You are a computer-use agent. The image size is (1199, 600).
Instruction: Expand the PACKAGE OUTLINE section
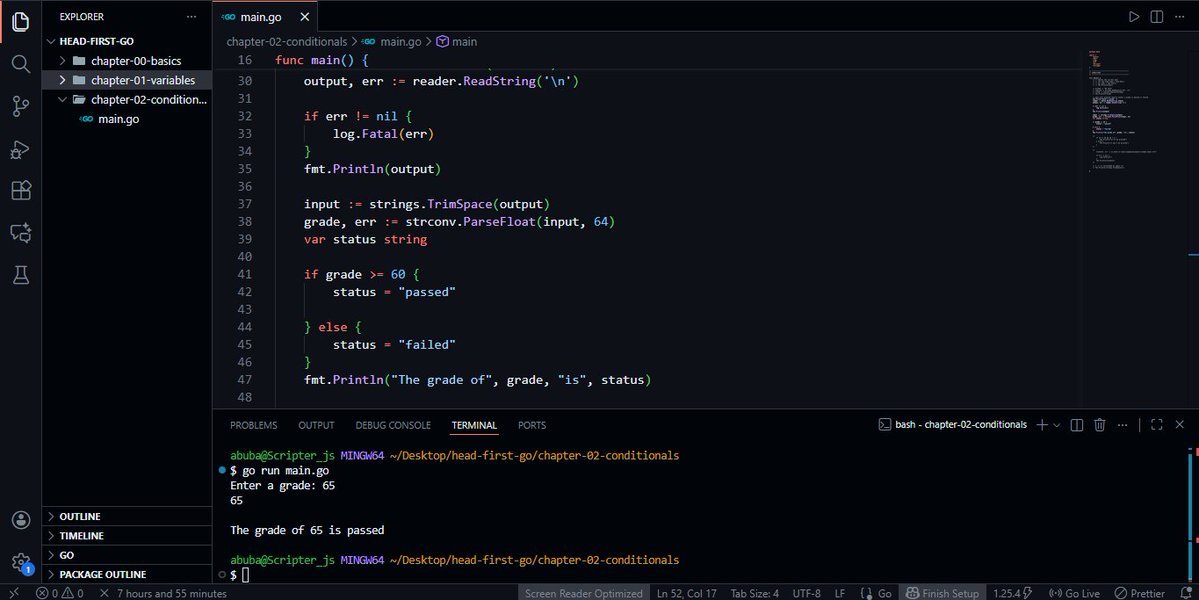pos(127,574)
